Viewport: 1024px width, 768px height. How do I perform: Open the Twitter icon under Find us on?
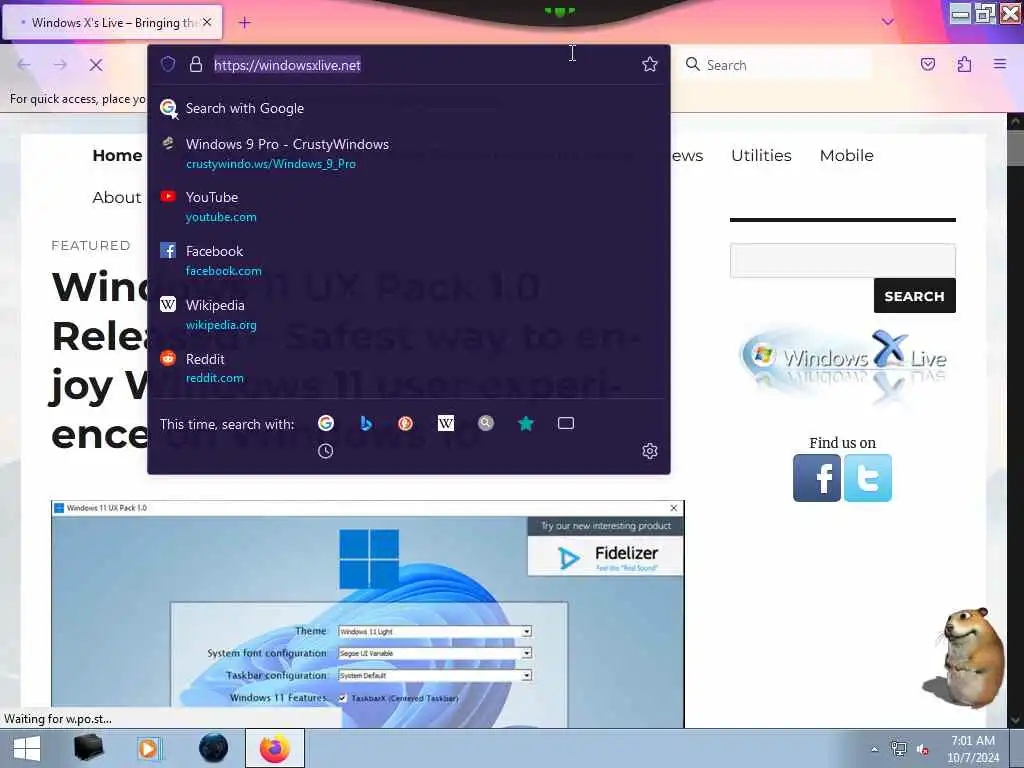pos(867,478)
